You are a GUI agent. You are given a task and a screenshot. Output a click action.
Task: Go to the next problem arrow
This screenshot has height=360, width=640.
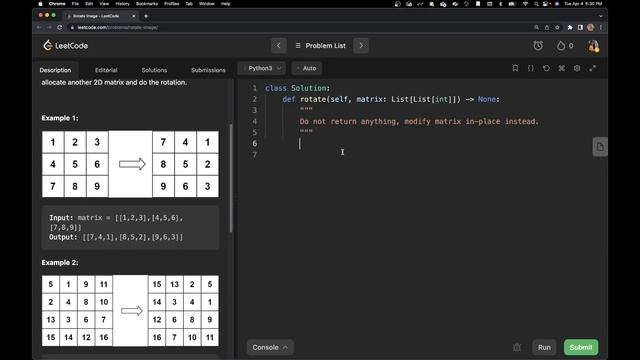pos(361,46)
